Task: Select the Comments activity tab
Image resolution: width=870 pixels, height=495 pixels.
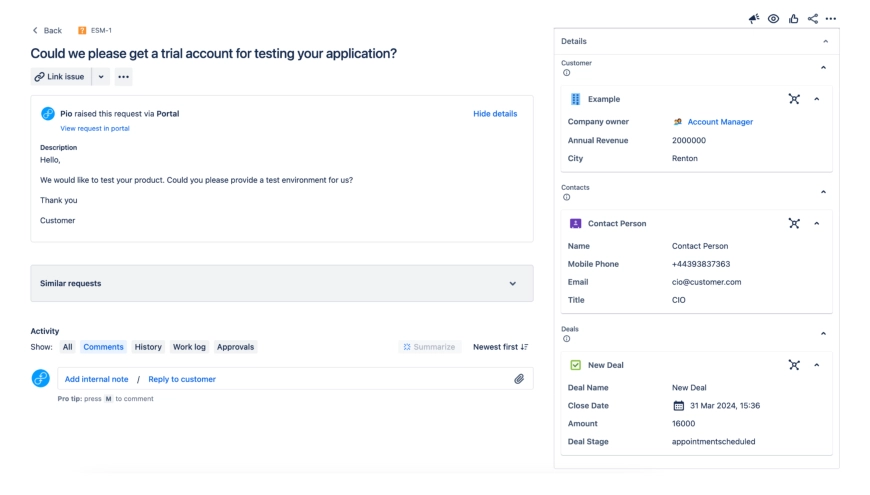Action: click(x=103, y=347)
